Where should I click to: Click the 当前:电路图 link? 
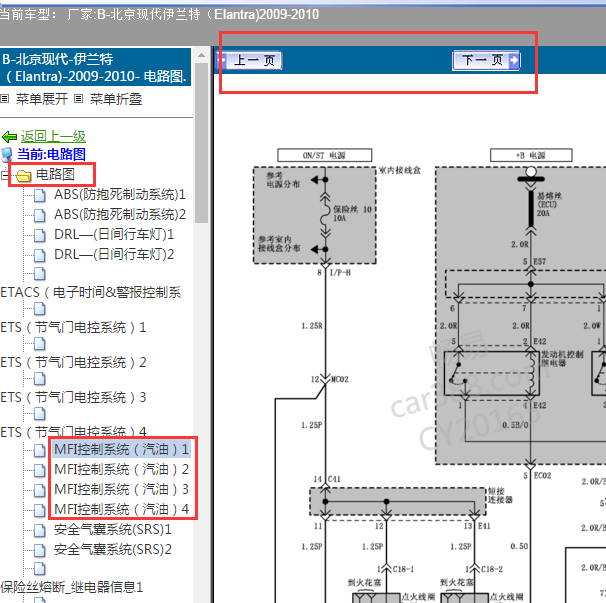51,154
